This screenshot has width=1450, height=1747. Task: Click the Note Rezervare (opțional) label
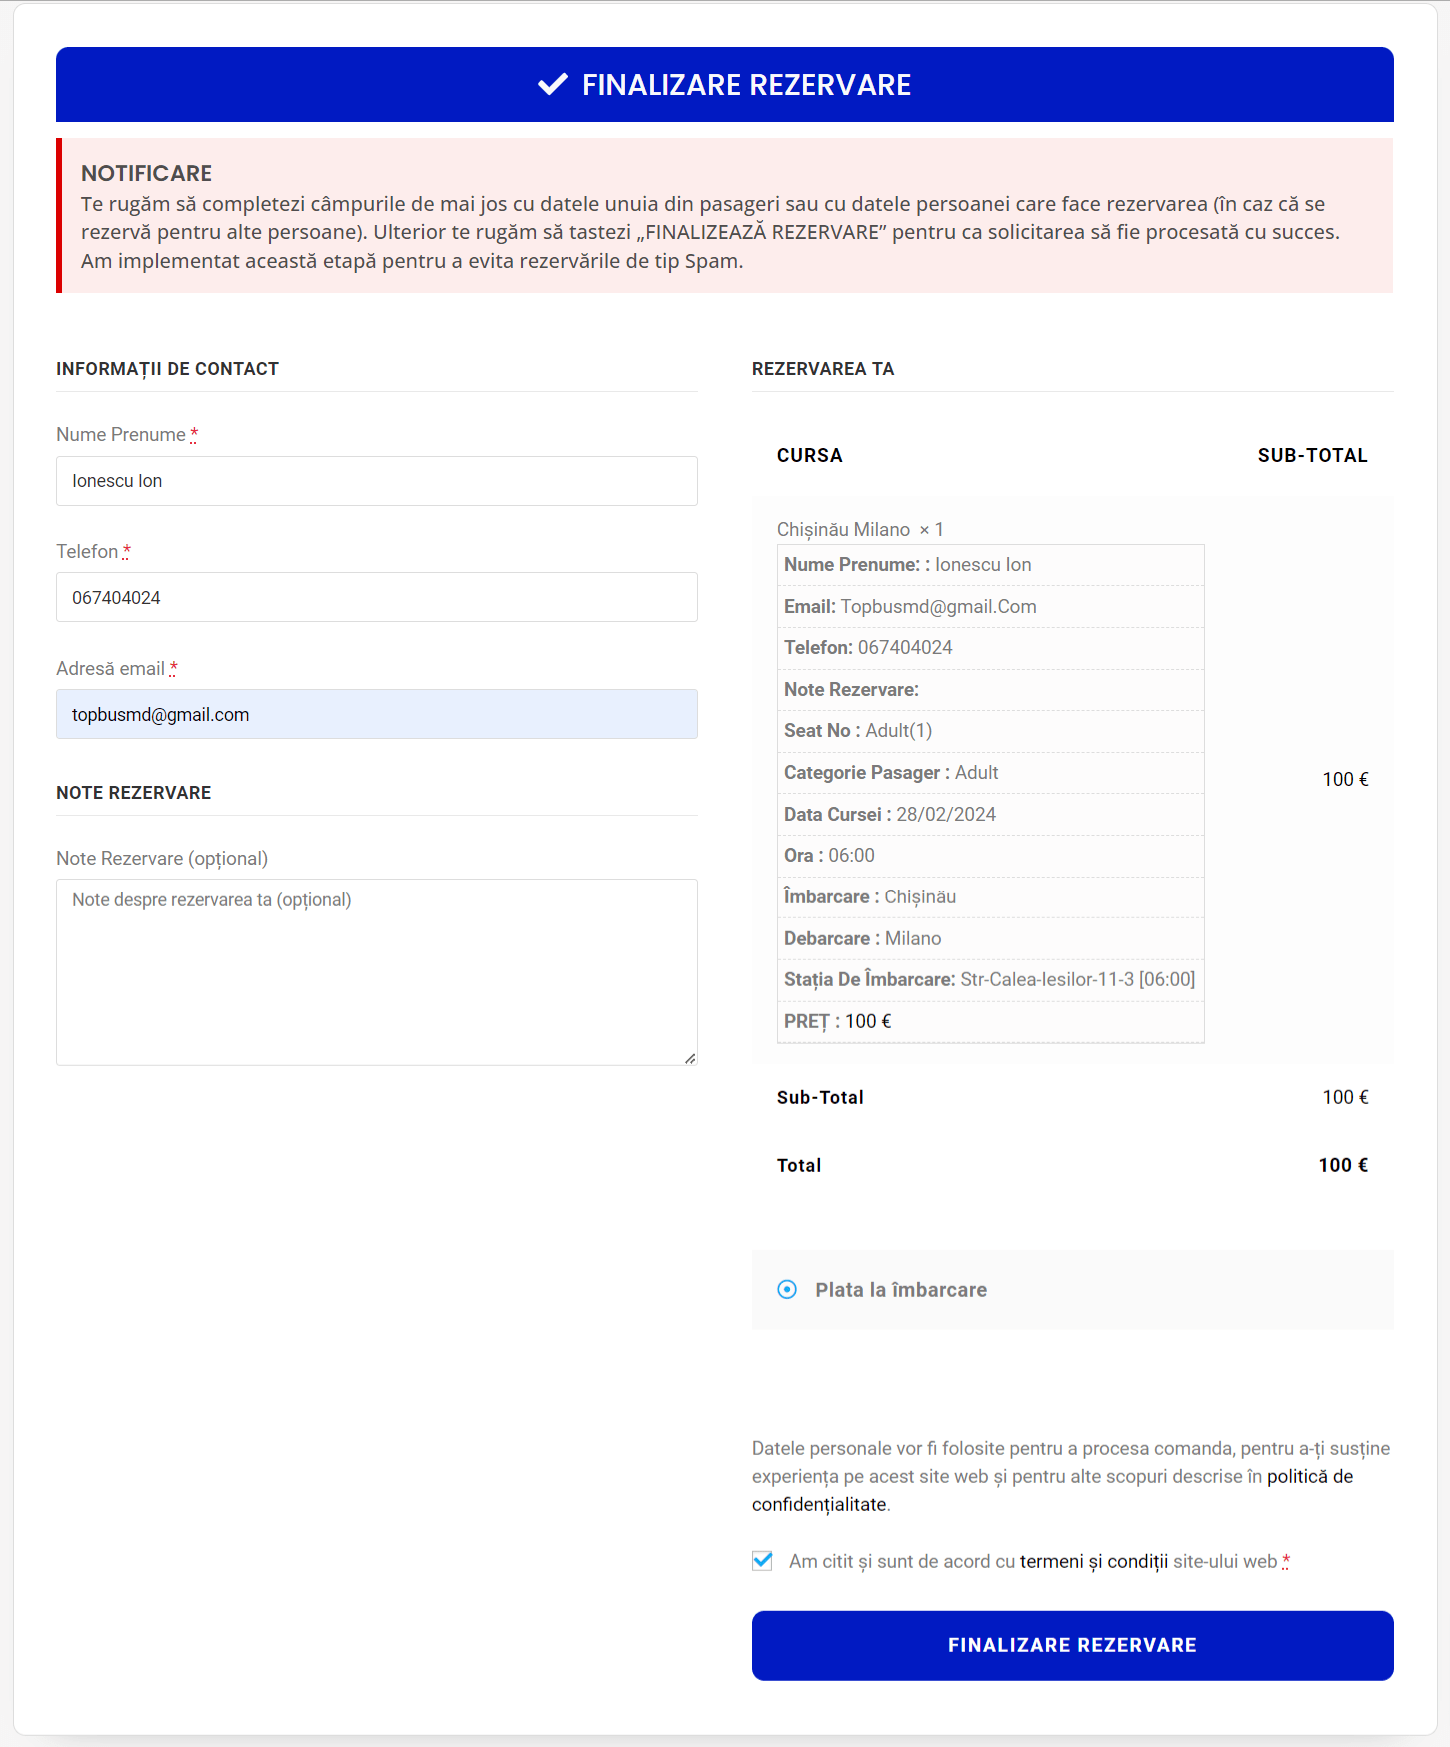162,859
